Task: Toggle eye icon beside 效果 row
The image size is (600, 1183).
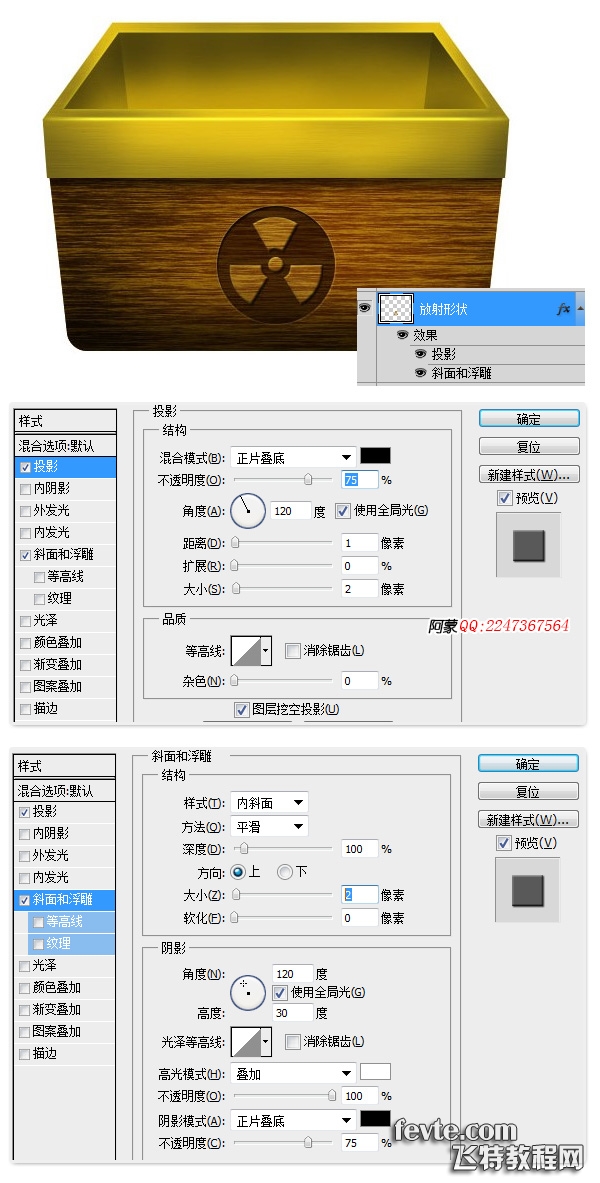Action: click(x=402, y=335)
